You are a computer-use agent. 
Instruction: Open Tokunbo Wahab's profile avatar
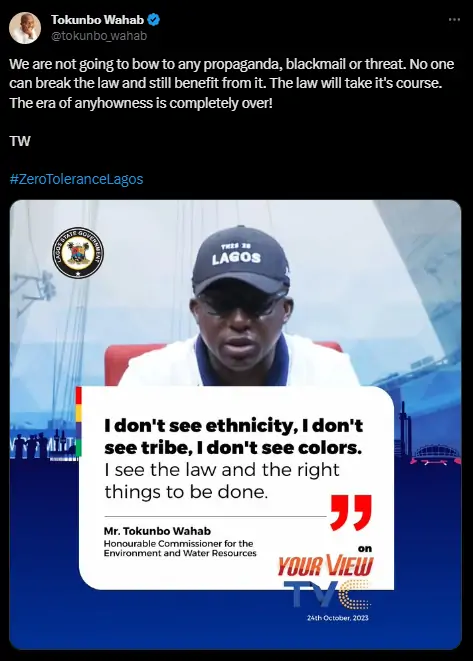pyautogui.click(x=25, y=28)
